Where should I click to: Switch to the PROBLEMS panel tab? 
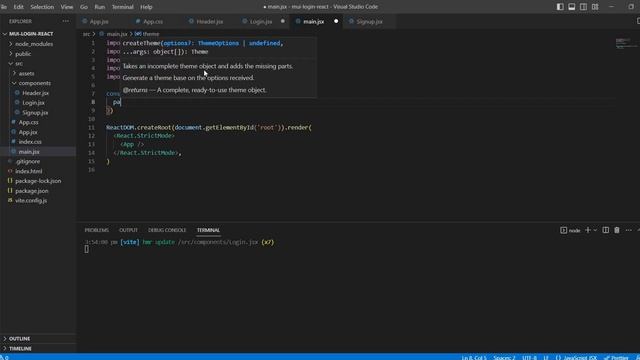97,230
